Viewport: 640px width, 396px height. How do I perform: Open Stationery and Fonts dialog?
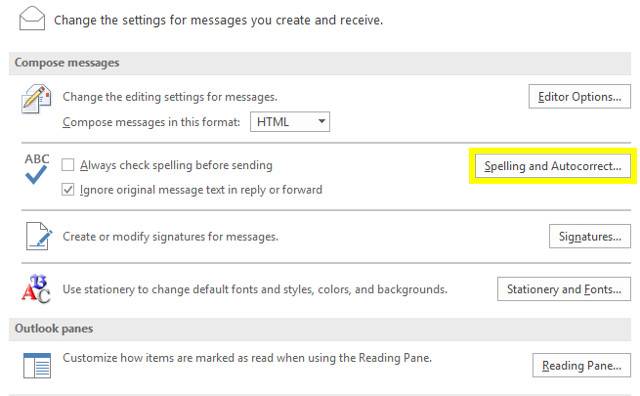point(564,289)
